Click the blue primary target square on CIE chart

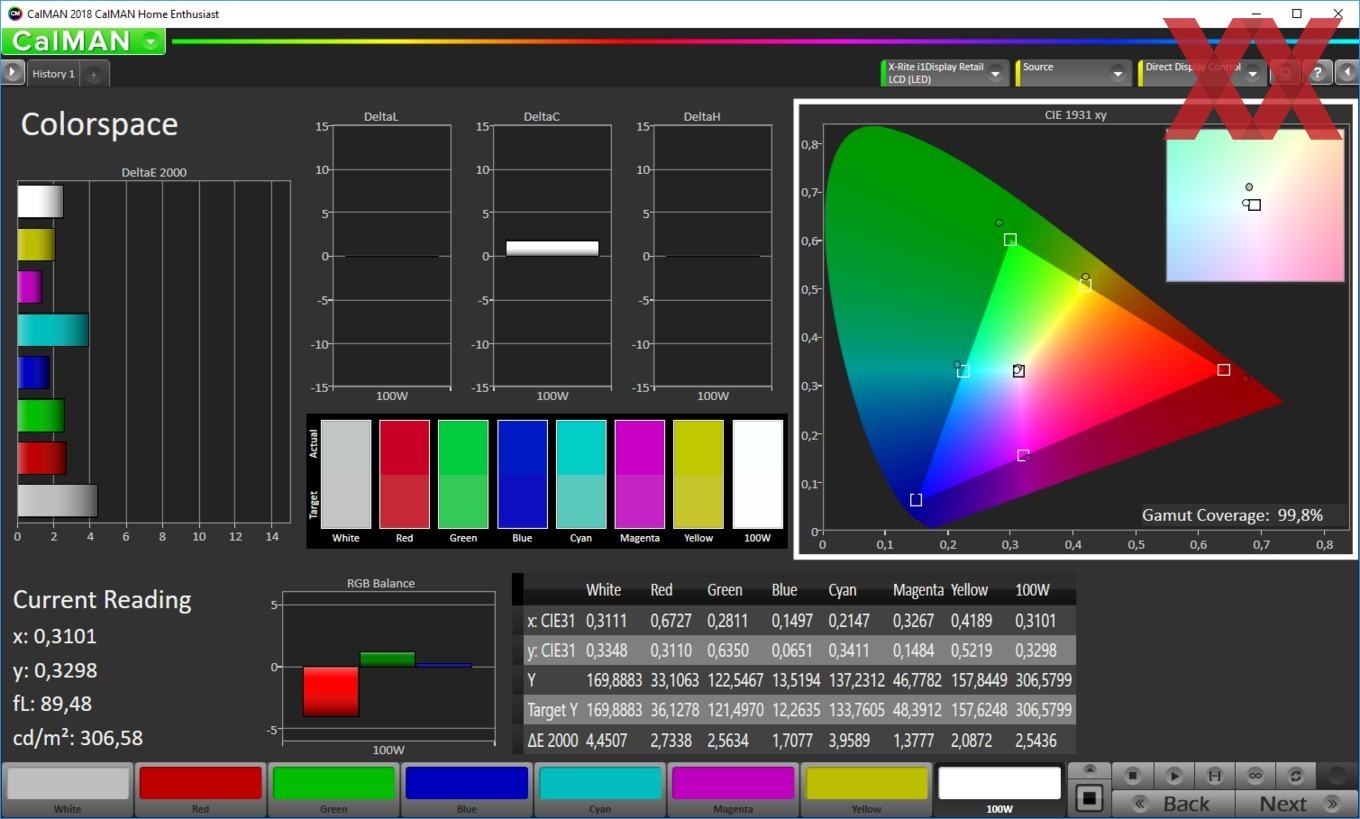tap(916, 500)
